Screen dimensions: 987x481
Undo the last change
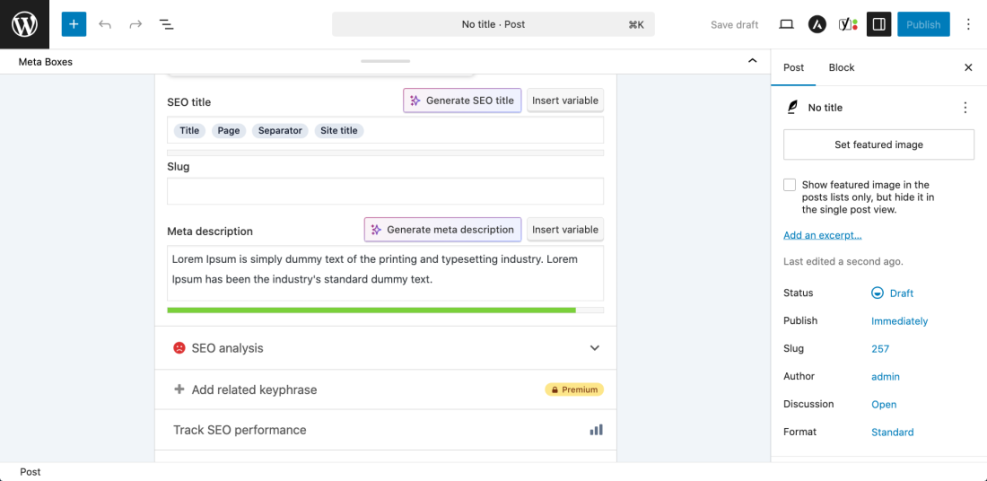pos(105,25)
